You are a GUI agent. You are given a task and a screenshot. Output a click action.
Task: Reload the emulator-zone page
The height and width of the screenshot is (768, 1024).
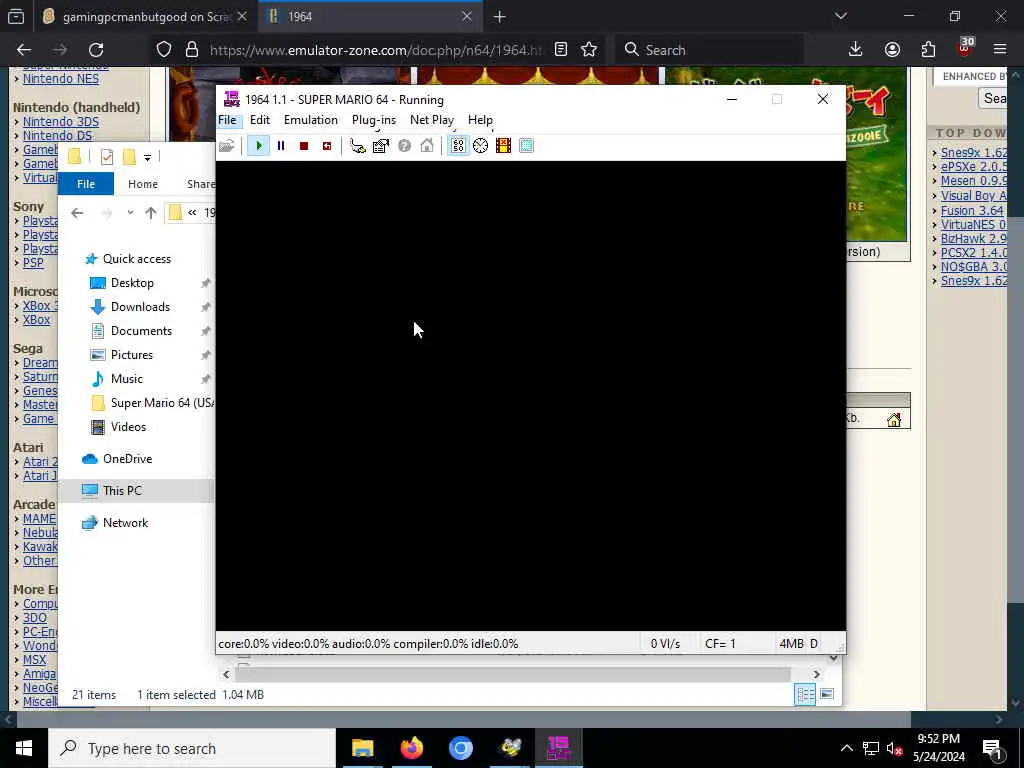coord(96,50)
